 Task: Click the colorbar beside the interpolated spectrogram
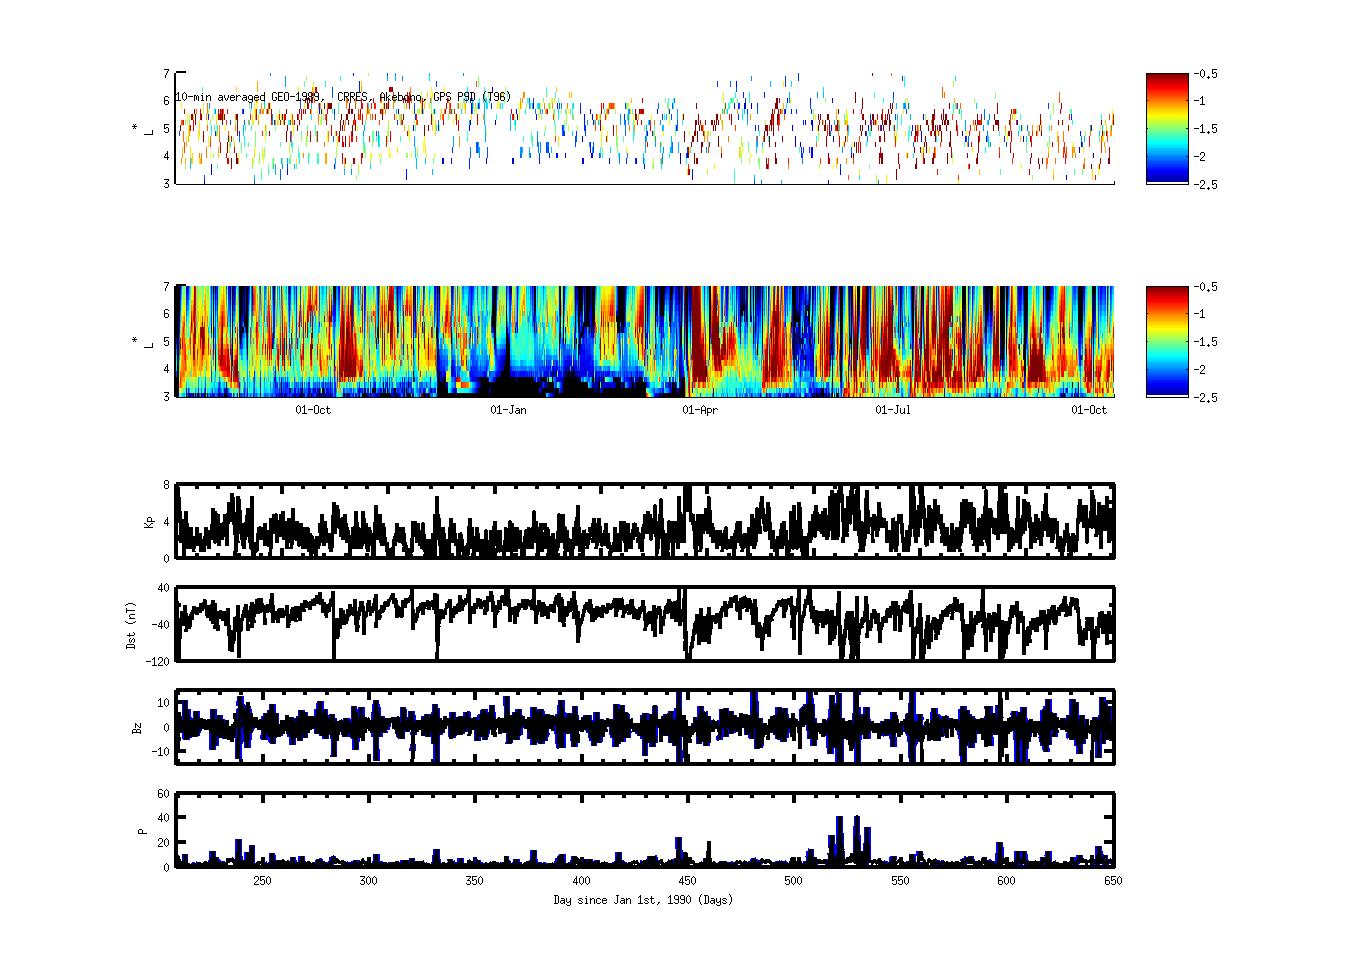(x=1167, y=341)
